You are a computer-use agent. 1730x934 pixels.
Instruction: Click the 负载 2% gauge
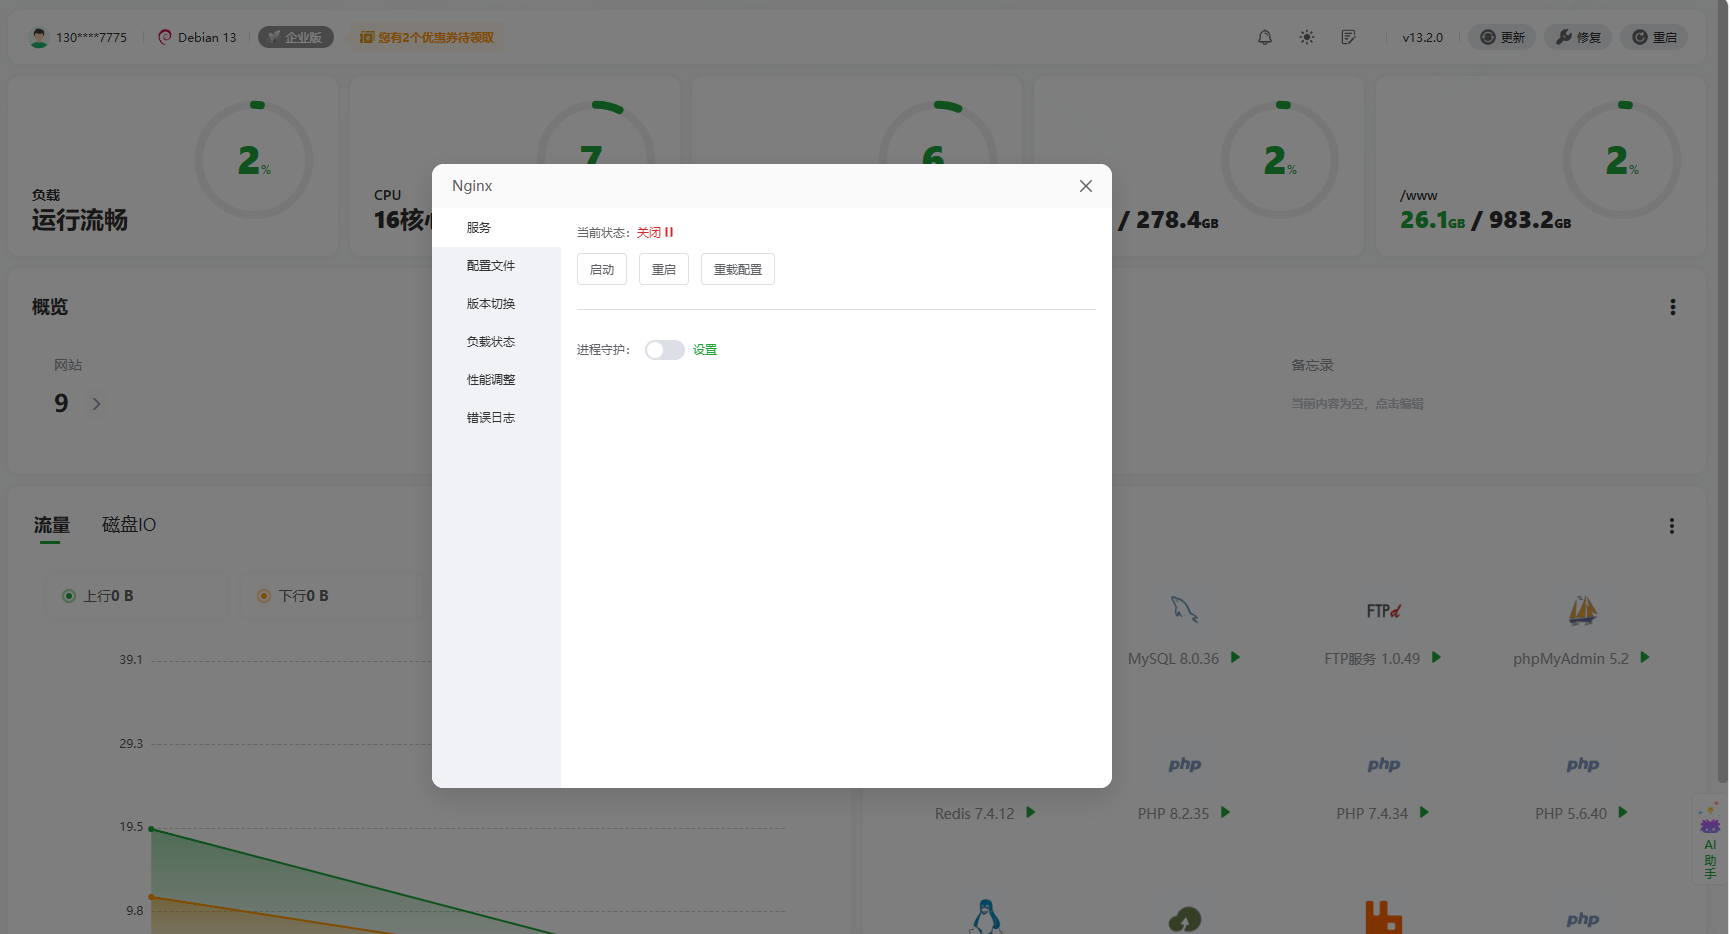(x=254, y=160)
